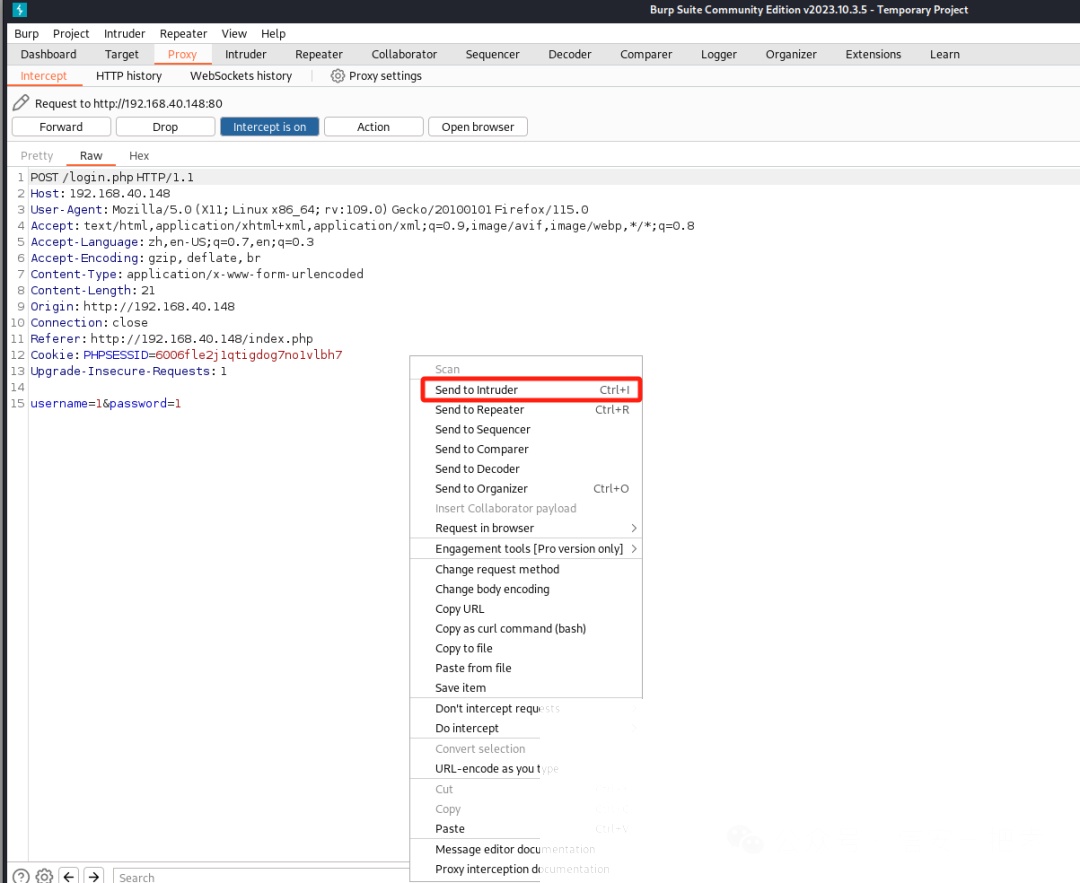Switch to the Intruder tool tab
The image size is (1080, 883).
(245, 54)
